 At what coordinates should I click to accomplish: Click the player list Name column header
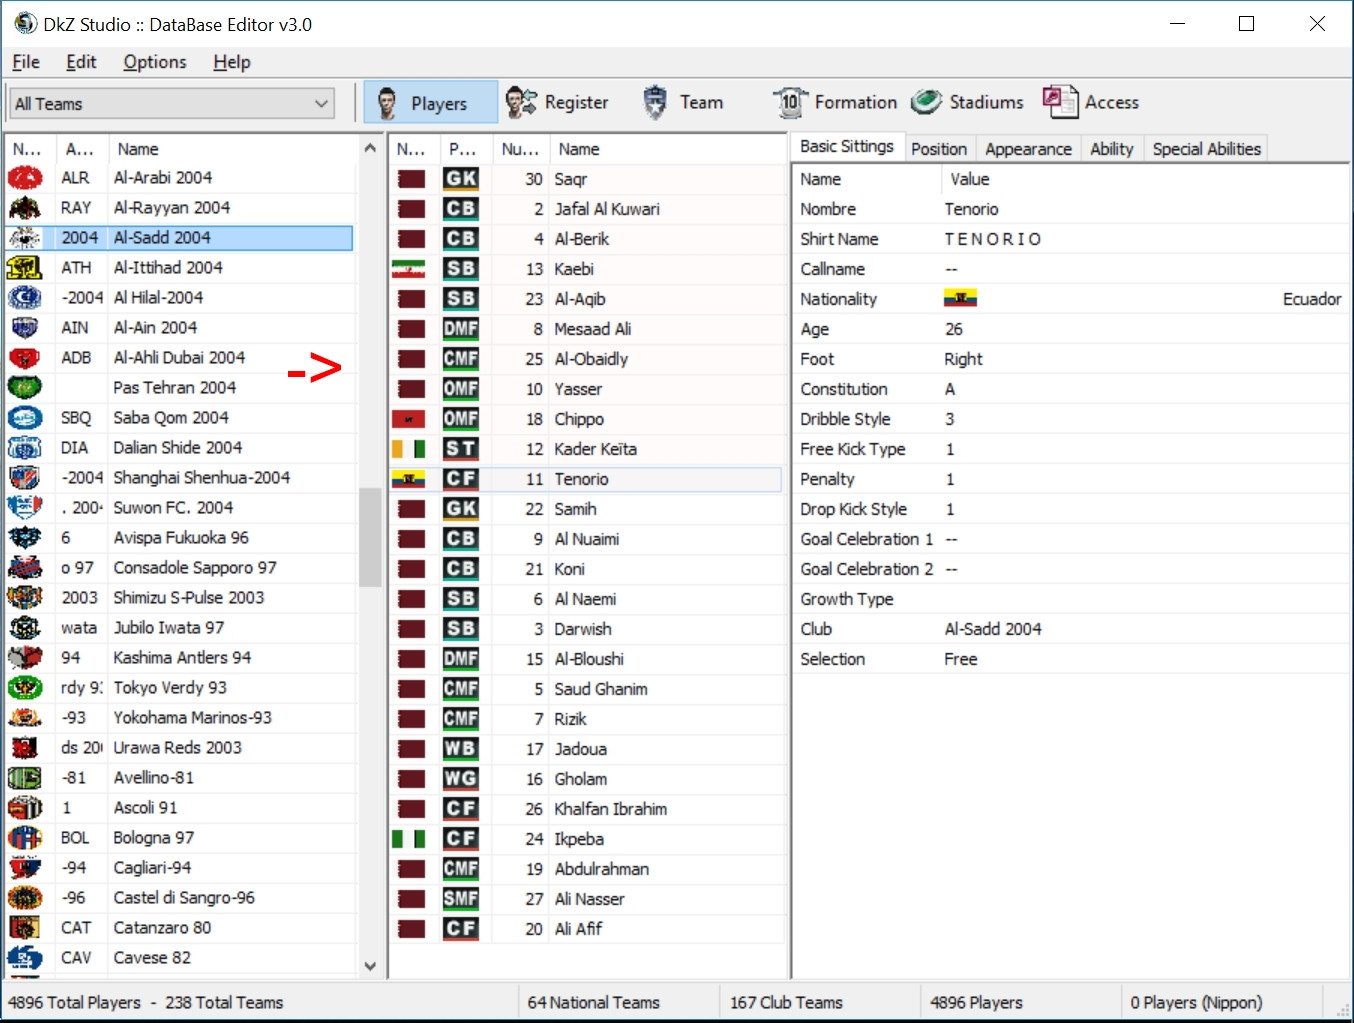(668, 149)
